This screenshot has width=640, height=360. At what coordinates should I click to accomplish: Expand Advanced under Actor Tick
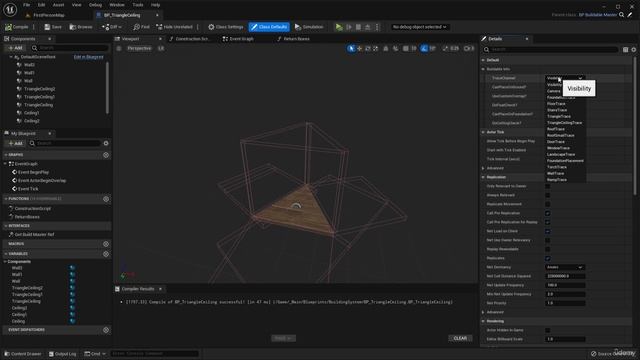tap(483, 168)
